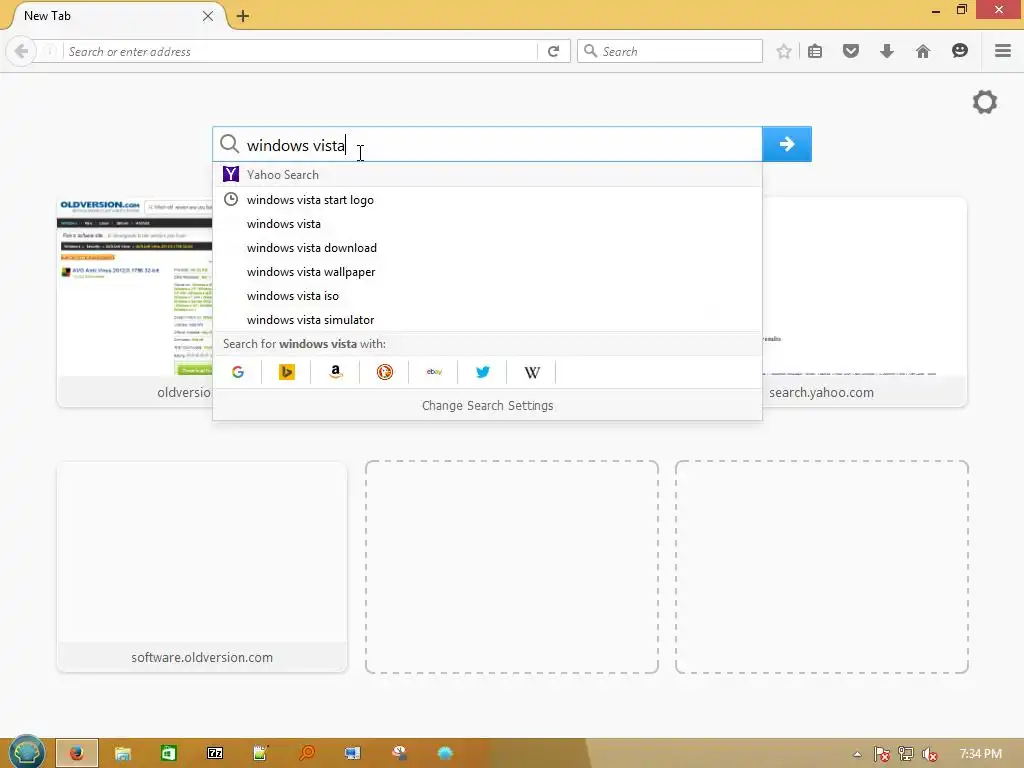Select 'windows vista' suggestion in dropdown
The height and width of the screenshot is (768, 1024).
(x=487, y=224)
